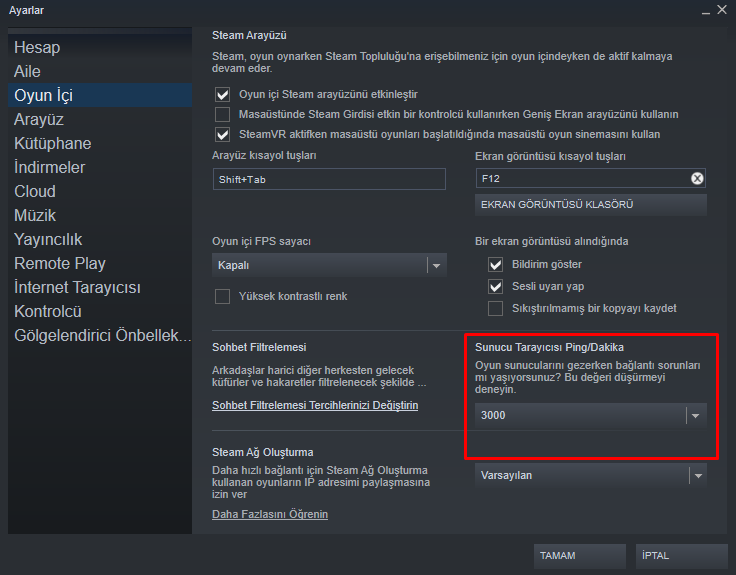Toggle 'Oyun içi Steam arayüzünü etkinleştir' checkbox
Screen dimensions: 736x575
[x=222, y=95]
